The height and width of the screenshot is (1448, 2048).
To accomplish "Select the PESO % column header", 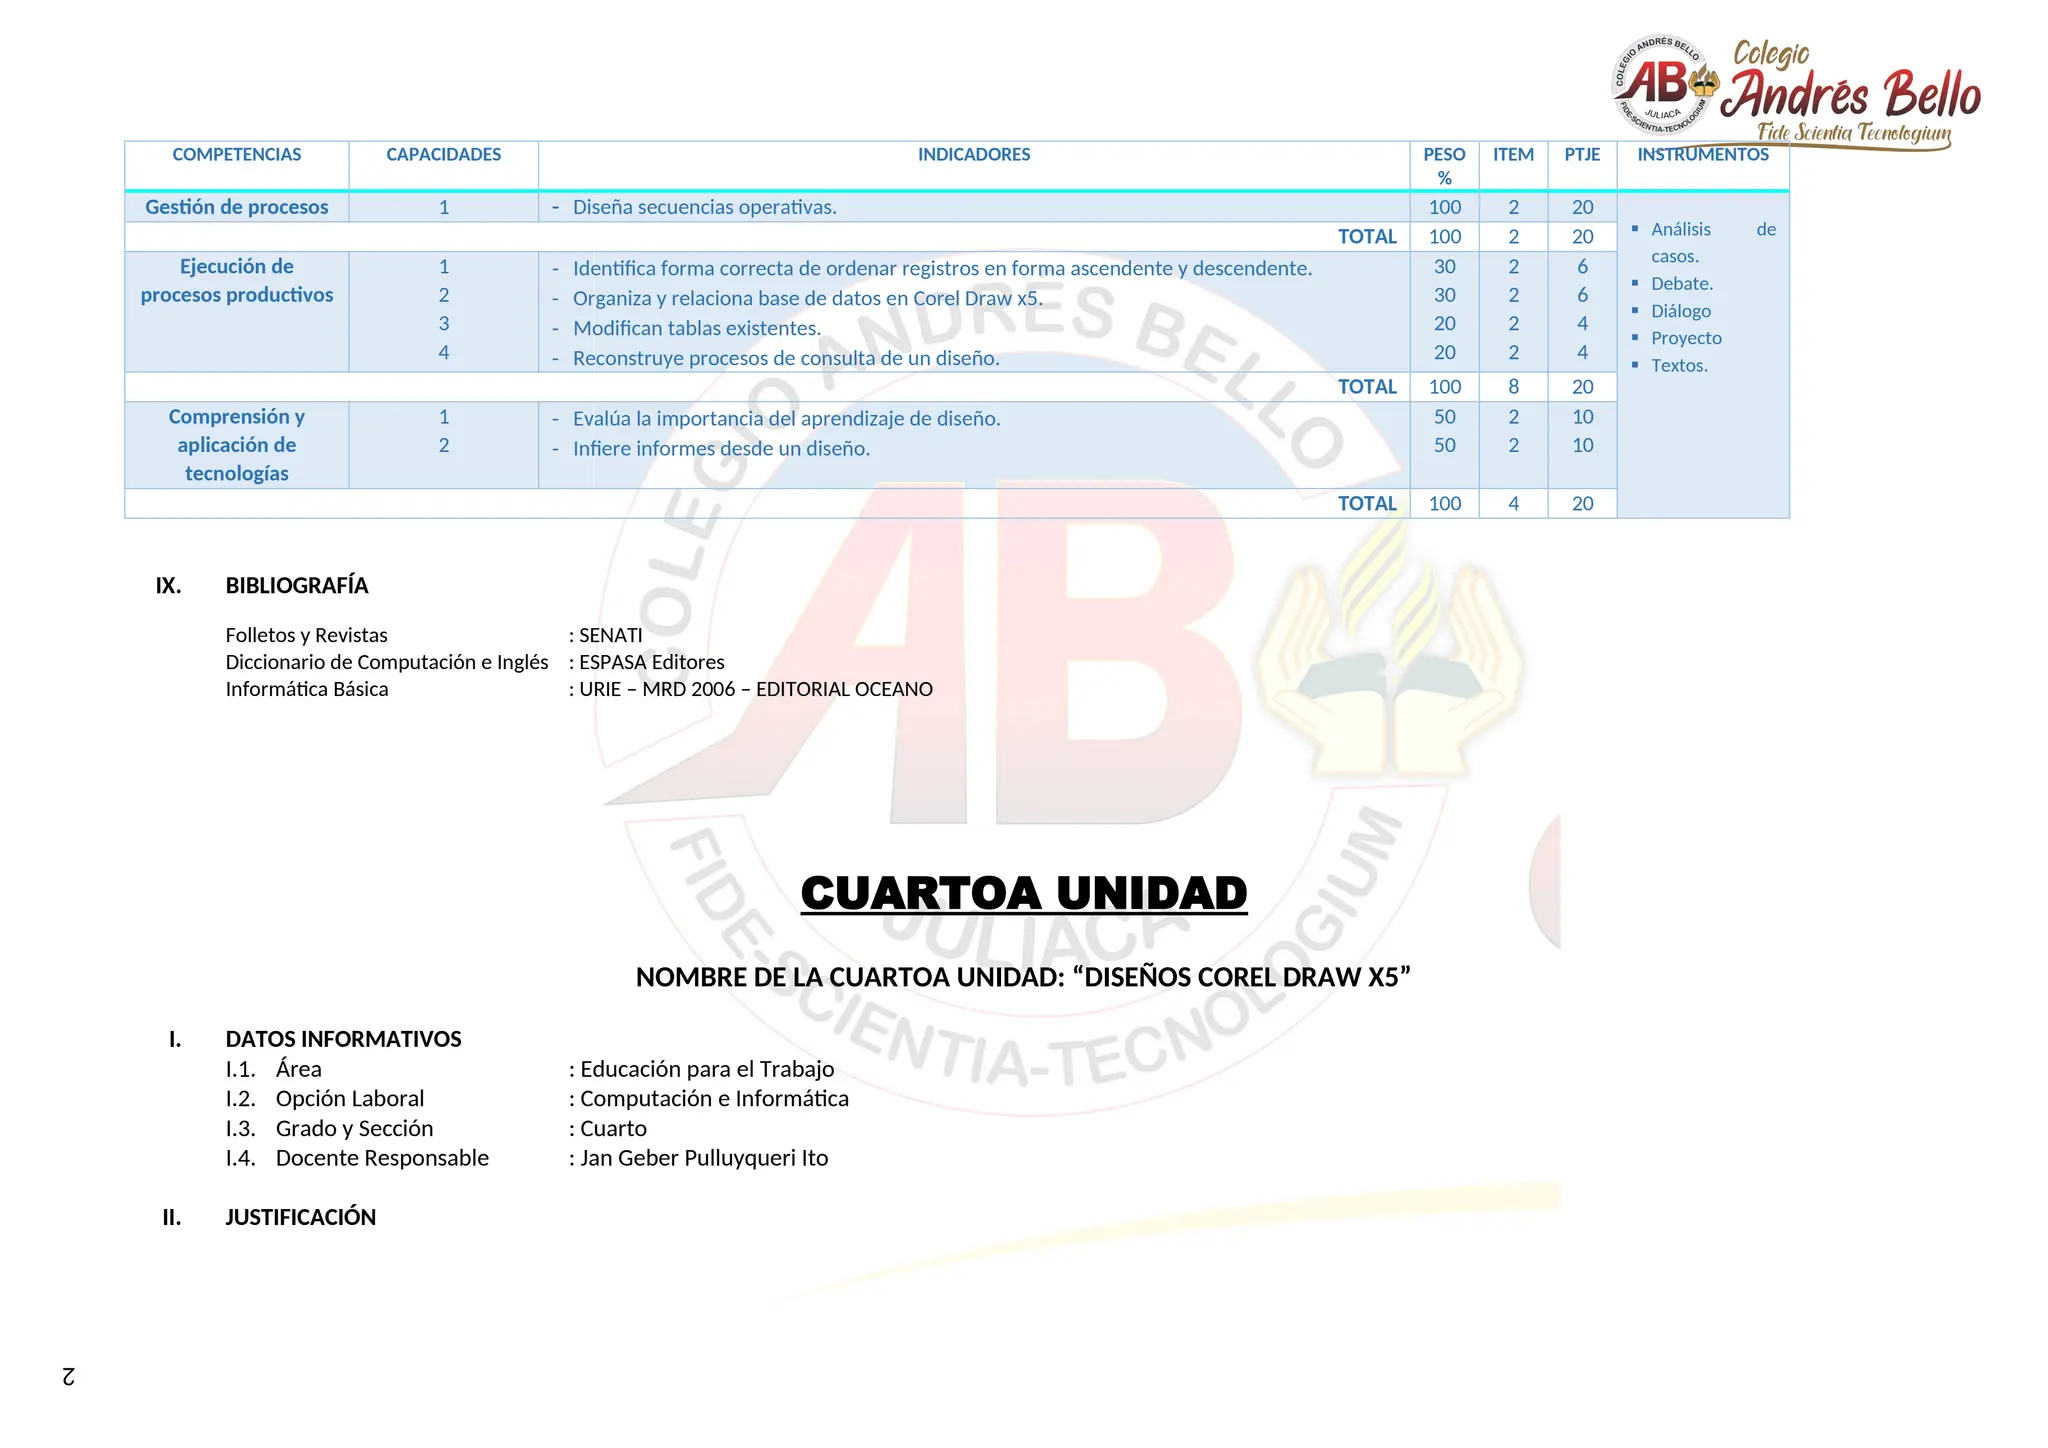I will pos(1444,166).
